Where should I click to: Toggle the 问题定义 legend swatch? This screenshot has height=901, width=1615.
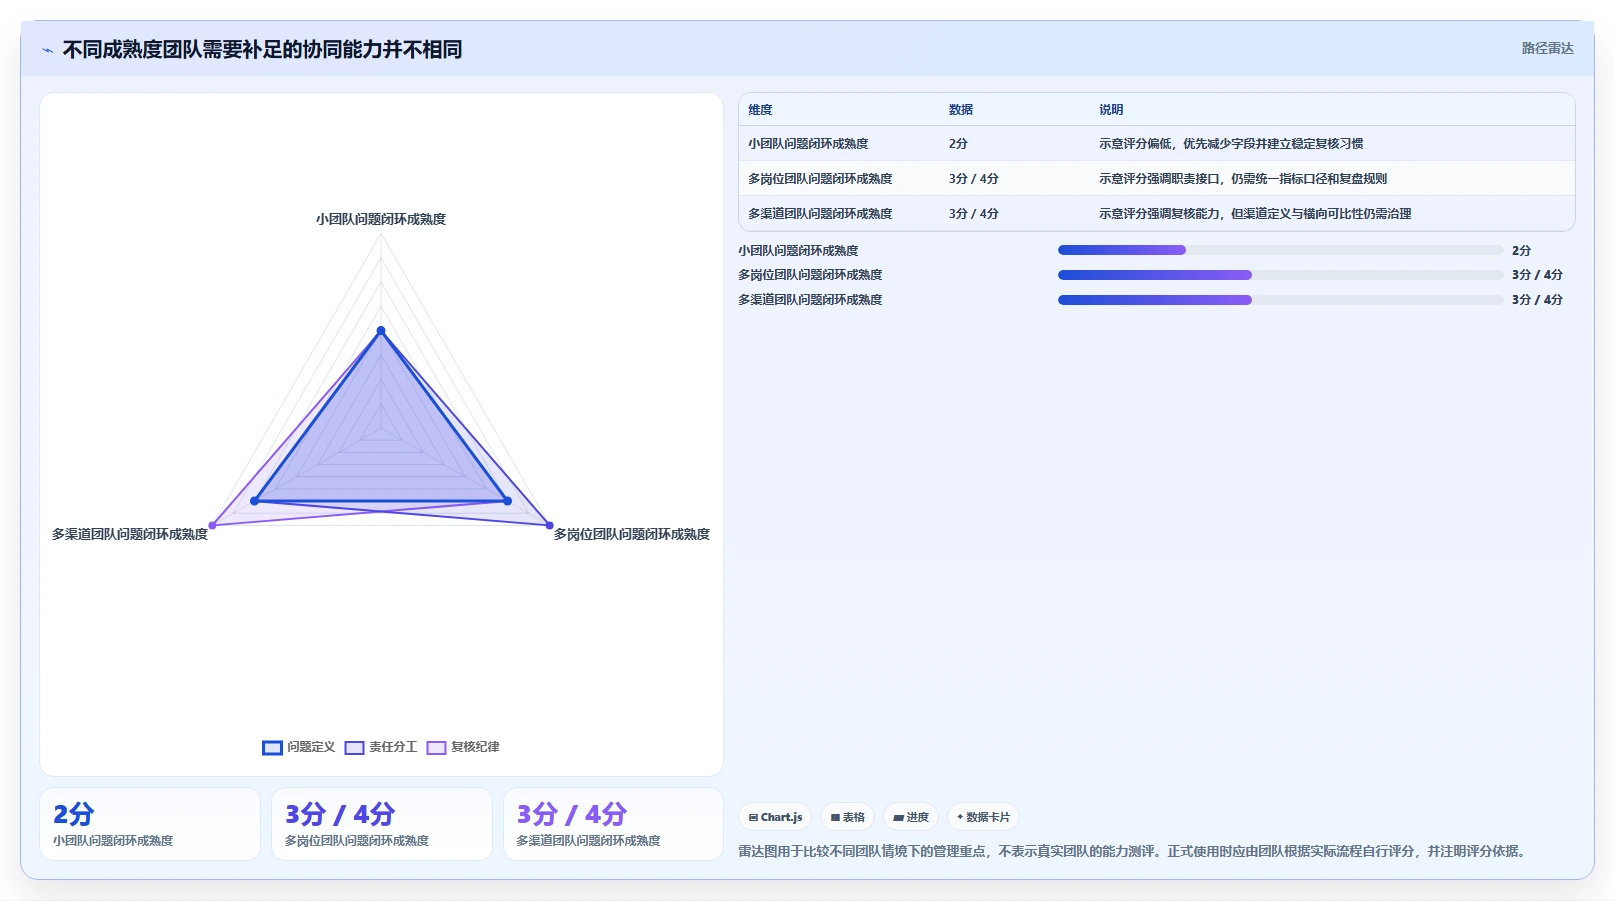[x=272, y=747]
